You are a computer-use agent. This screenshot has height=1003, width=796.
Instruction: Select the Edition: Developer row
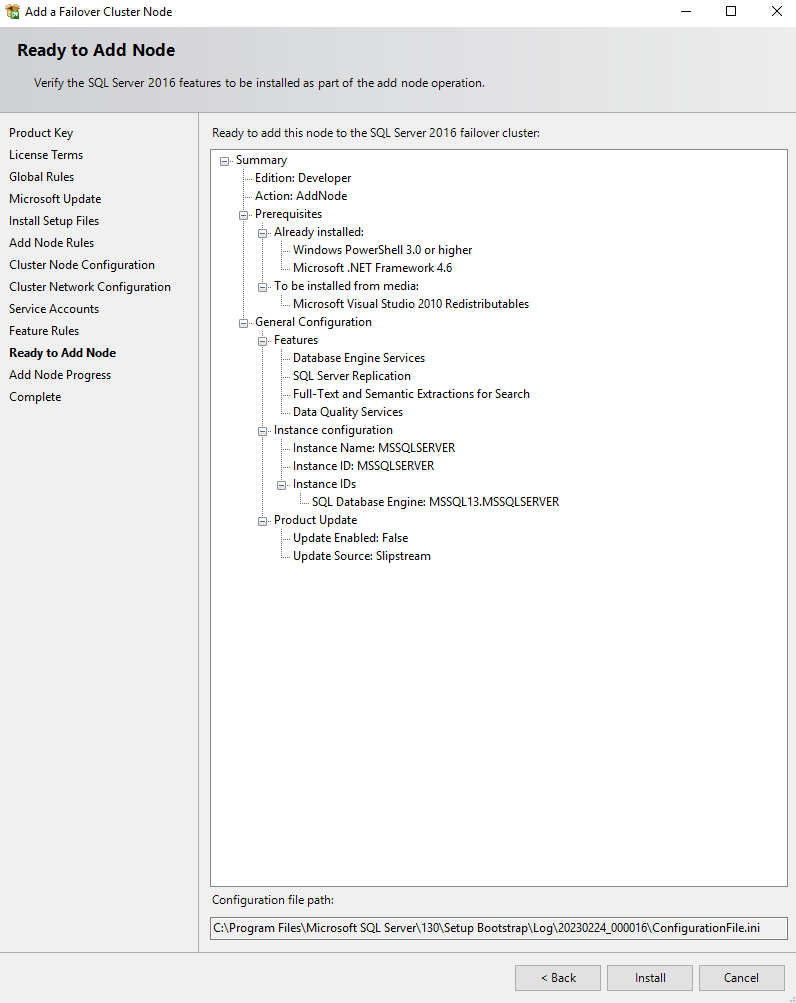(x=303, y=178)
